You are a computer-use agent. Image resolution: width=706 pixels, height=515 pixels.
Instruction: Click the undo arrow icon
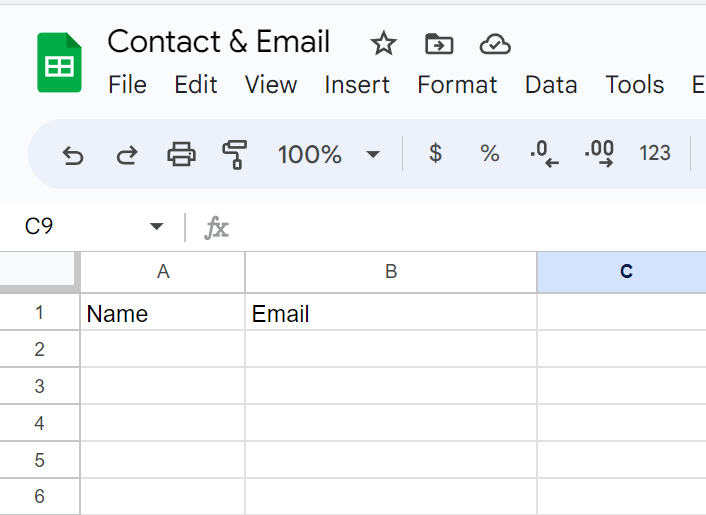coord(73,154)
